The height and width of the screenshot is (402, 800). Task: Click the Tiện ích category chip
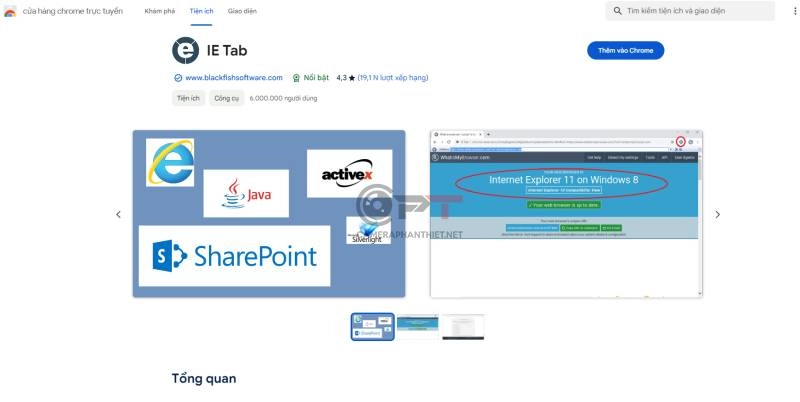[x=188, y=98]
